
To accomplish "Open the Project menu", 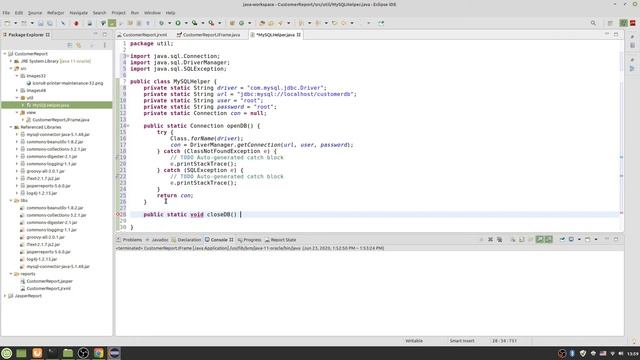I will click(118, 13).
